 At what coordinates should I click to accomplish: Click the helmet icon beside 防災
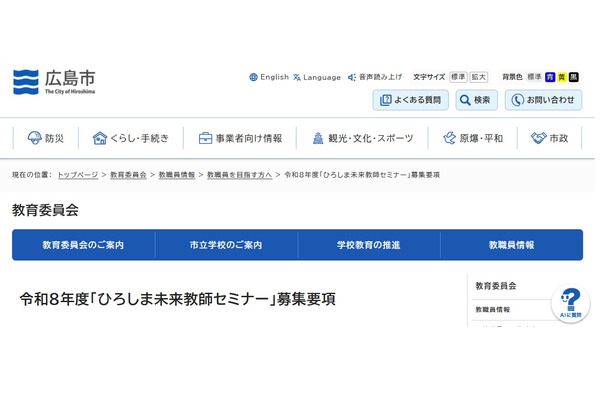click(x=34, y=138)
